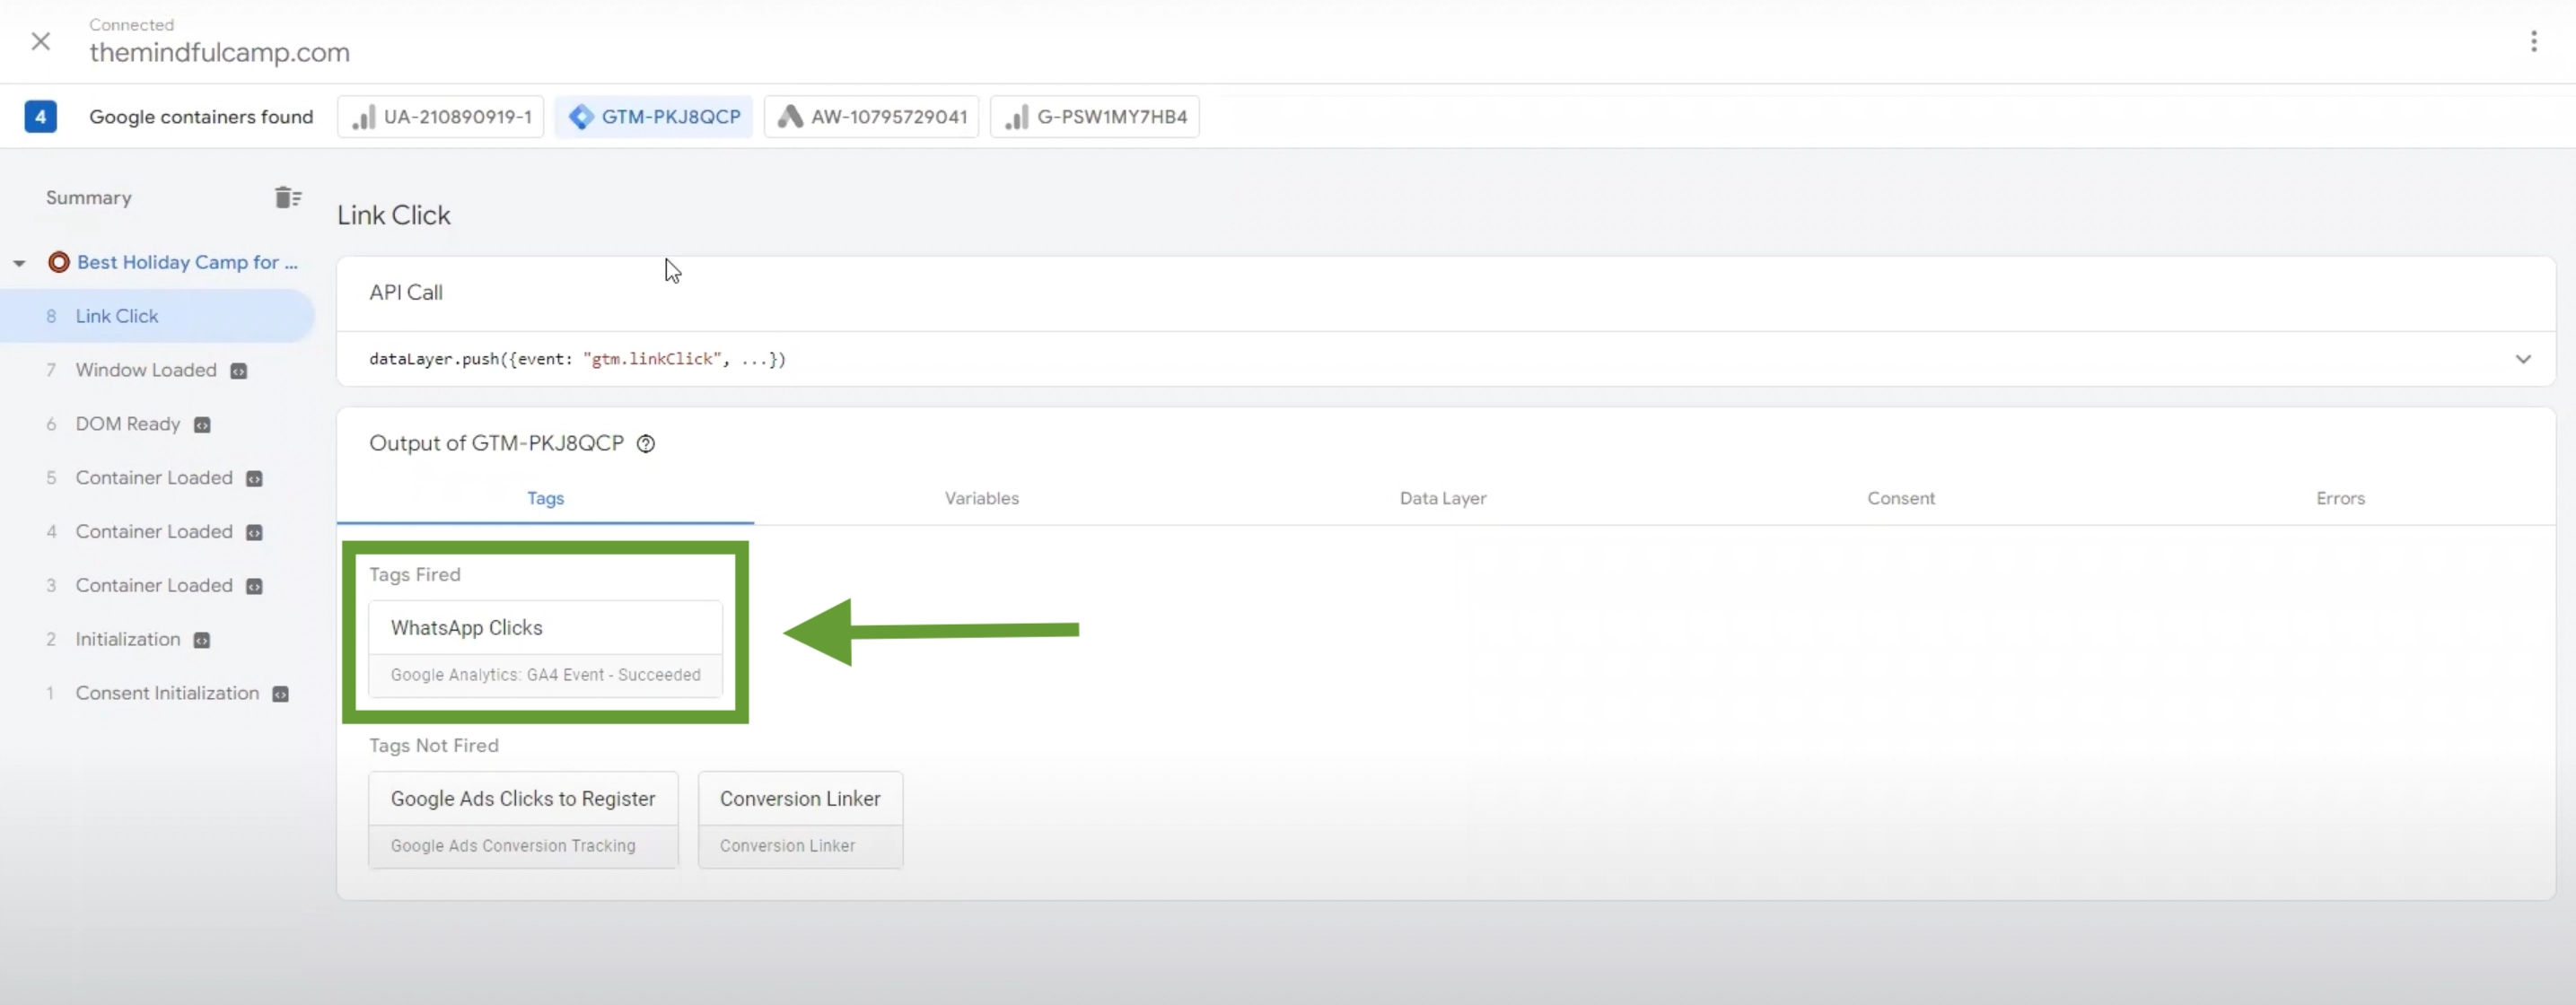Viewport: 2576px width, 1005px height.
Task: Click the Tag Manager diamond icon
Action: 581,117
